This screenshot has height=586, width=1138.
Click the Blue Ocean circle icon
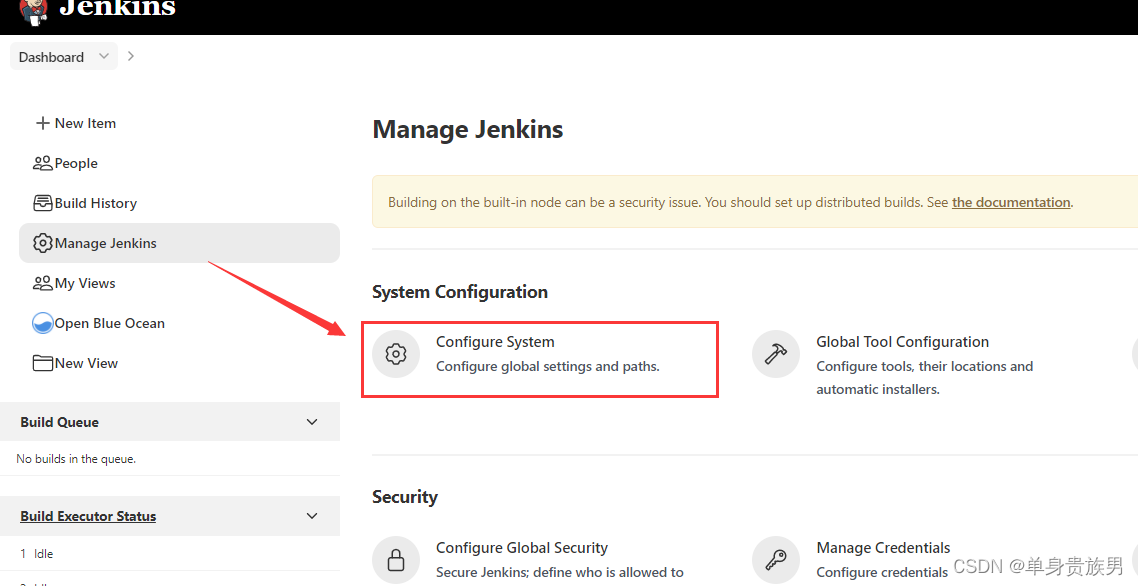coord(43,323)
